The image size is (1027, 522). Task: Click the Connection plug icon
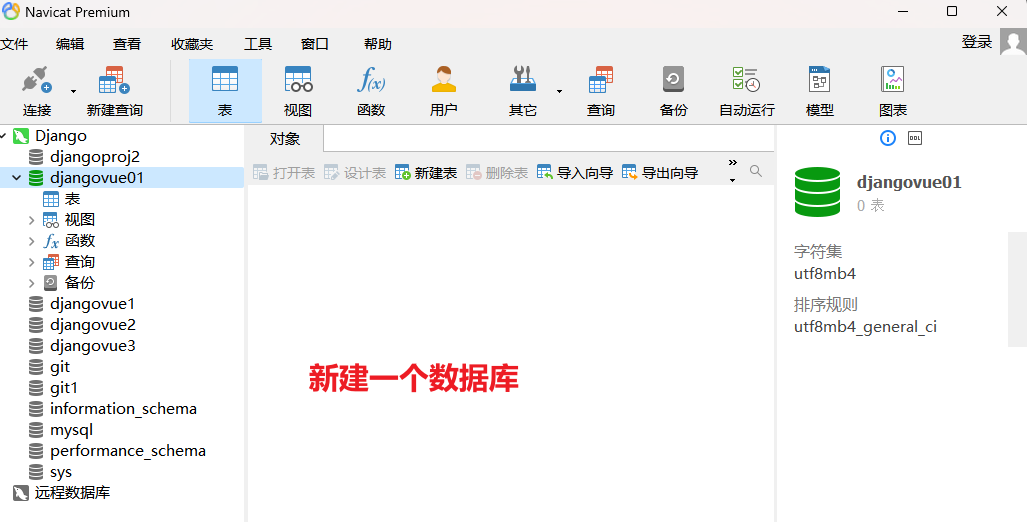37,79
